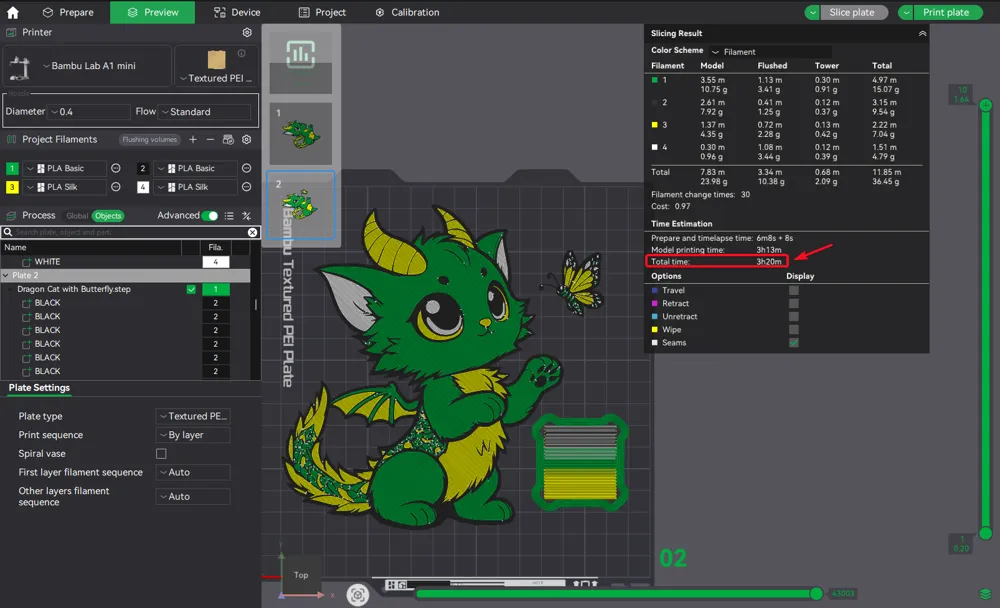Open Print plate options arrow
The image size is (1000, 608).
click(906, 12)
